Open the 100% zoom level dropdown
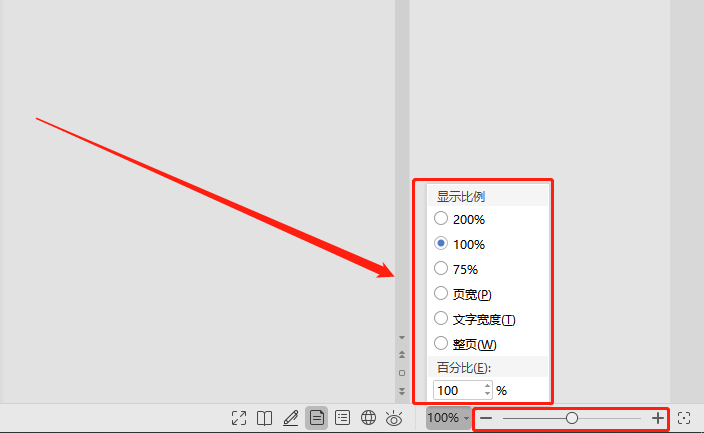The height and width of the screenshot is (433, 704). (x=448, y=418)
